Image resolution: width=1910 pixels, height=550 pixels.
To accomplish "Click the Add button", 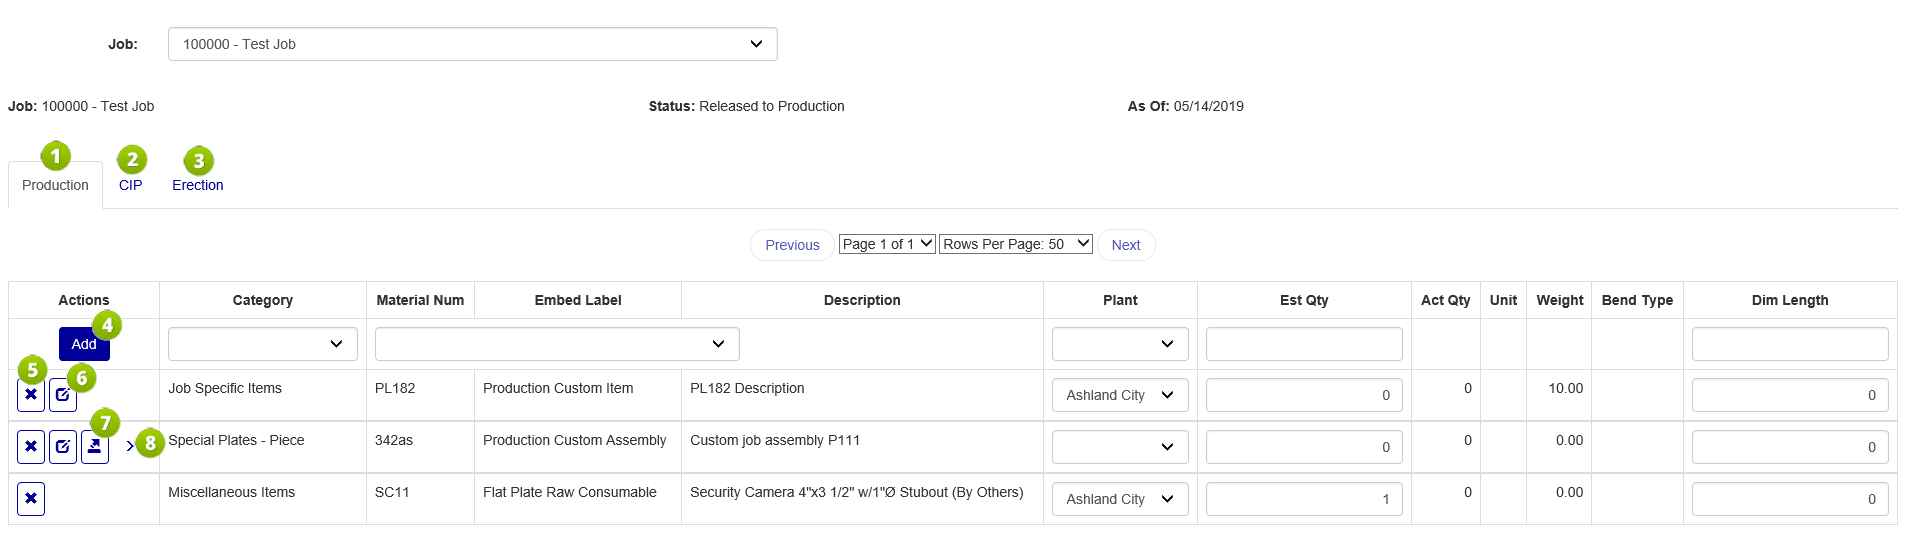I will [x=84, y=344].
